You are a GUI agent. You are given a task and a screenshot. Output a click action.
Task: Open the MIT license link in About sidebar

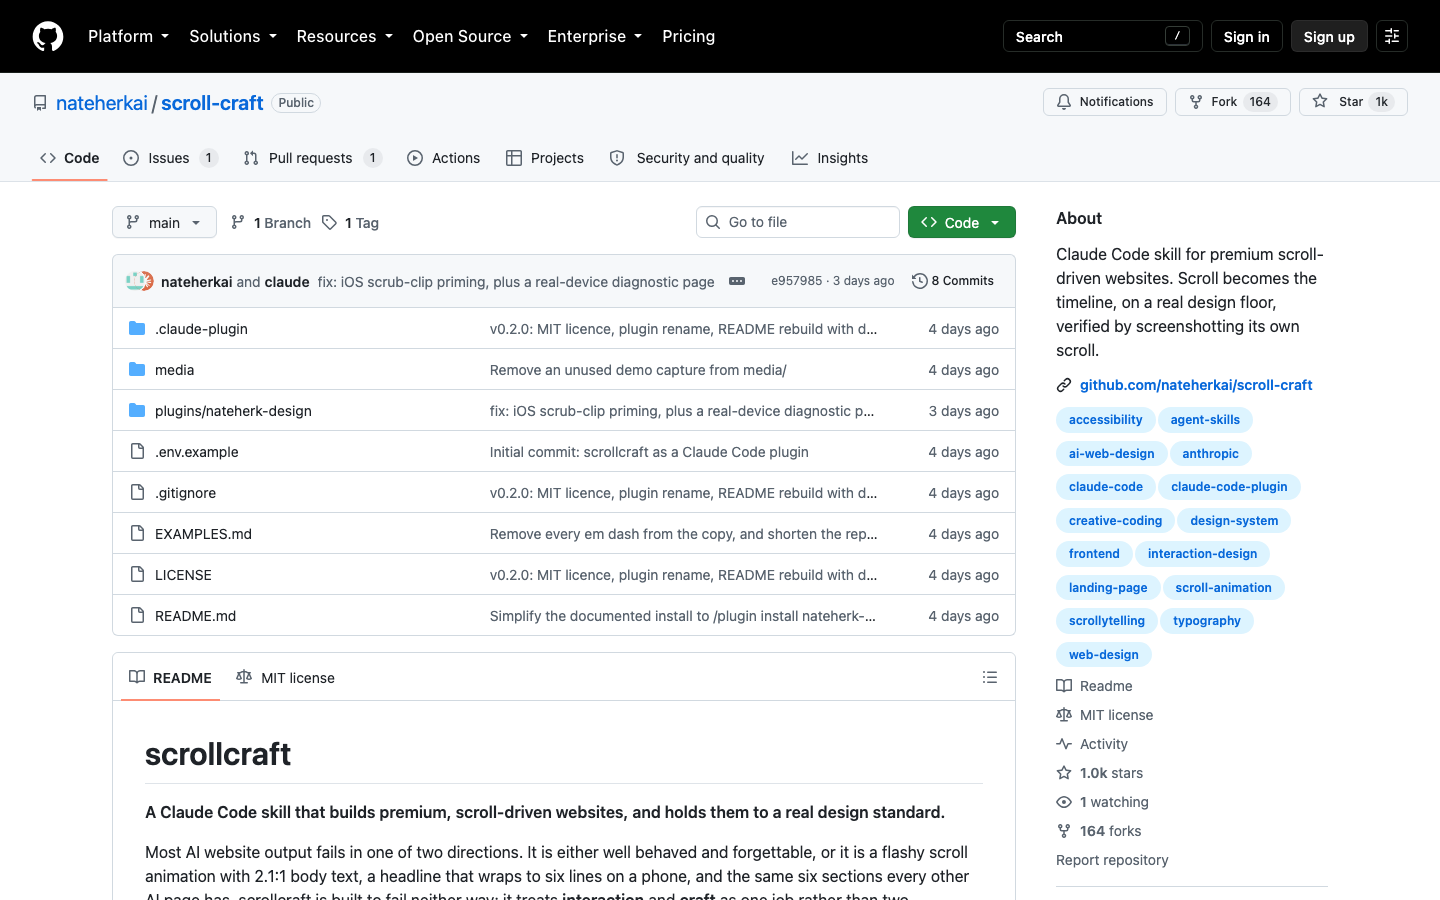point(1105,715)
